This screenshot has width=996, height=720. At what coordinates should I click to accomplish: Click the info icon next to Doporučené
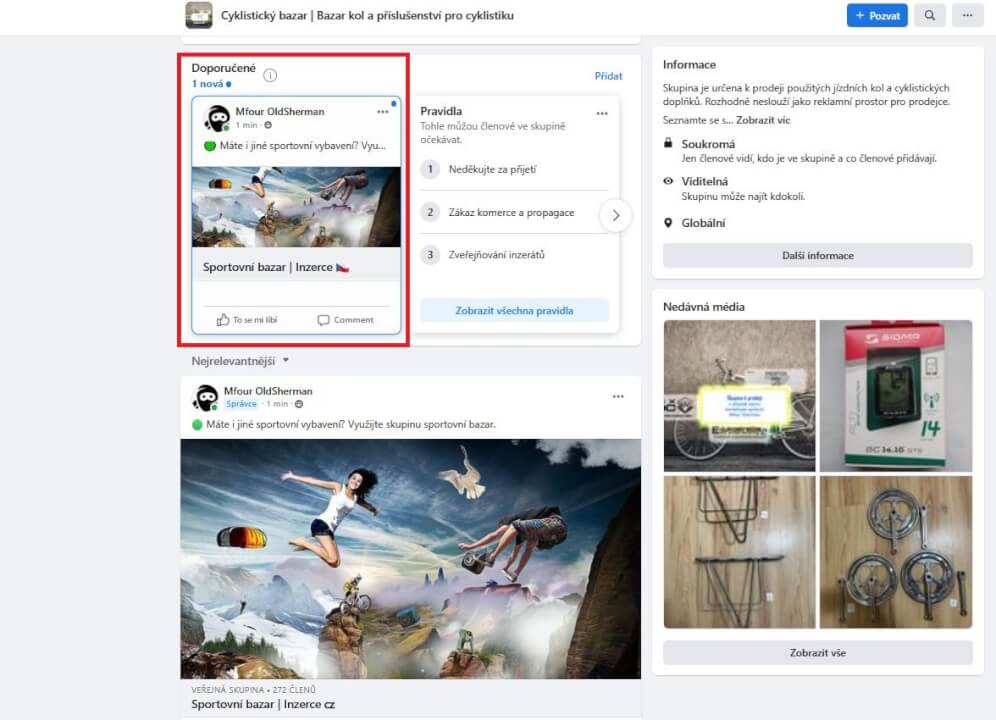point(269,73)
